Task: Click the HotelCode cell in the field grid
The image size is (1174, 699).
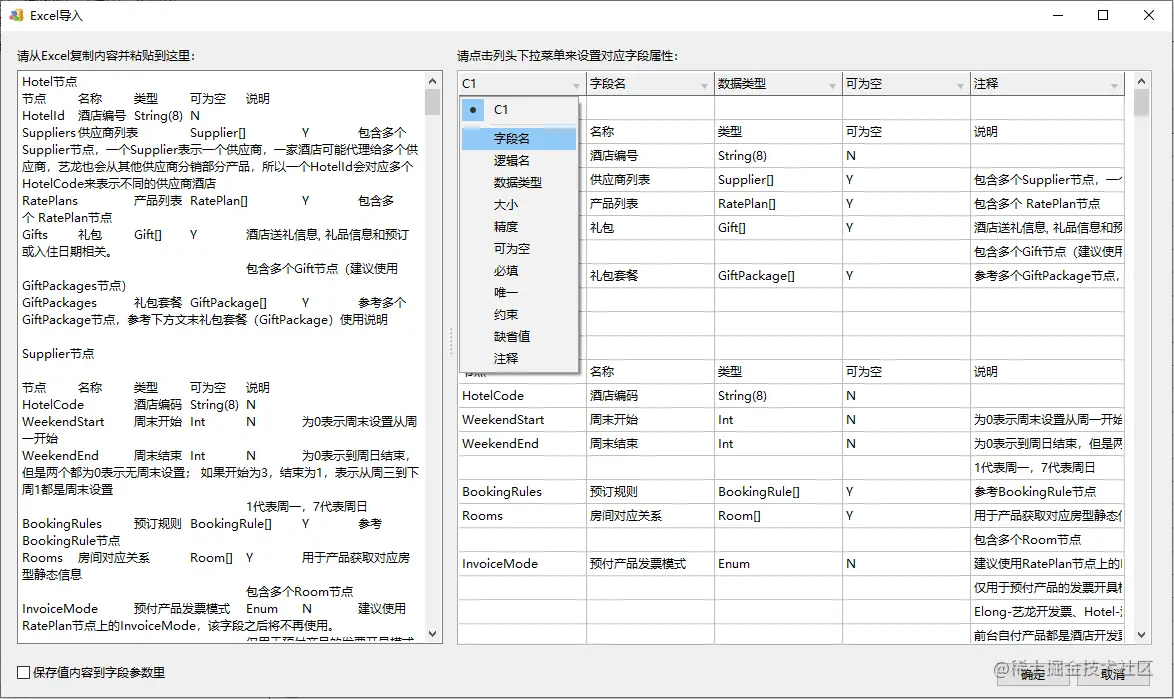Action: [491, 395]
